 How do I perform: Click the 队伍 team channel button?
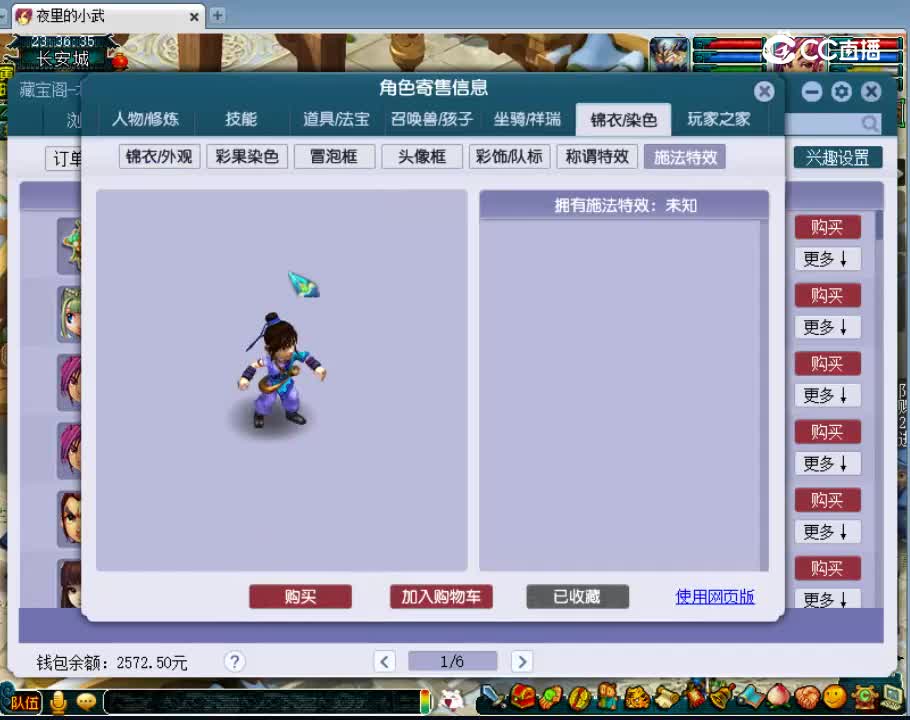25,703
